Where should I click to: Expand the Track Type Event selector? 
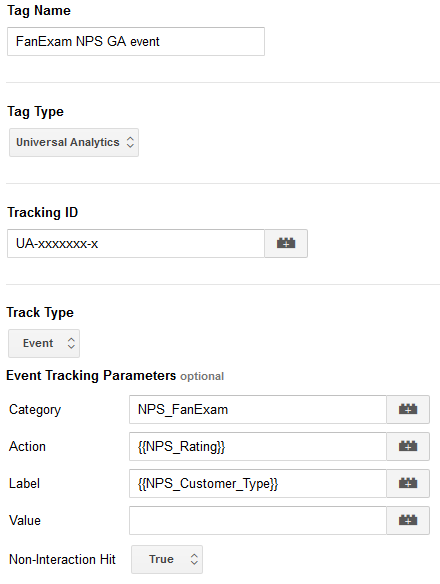44,343
